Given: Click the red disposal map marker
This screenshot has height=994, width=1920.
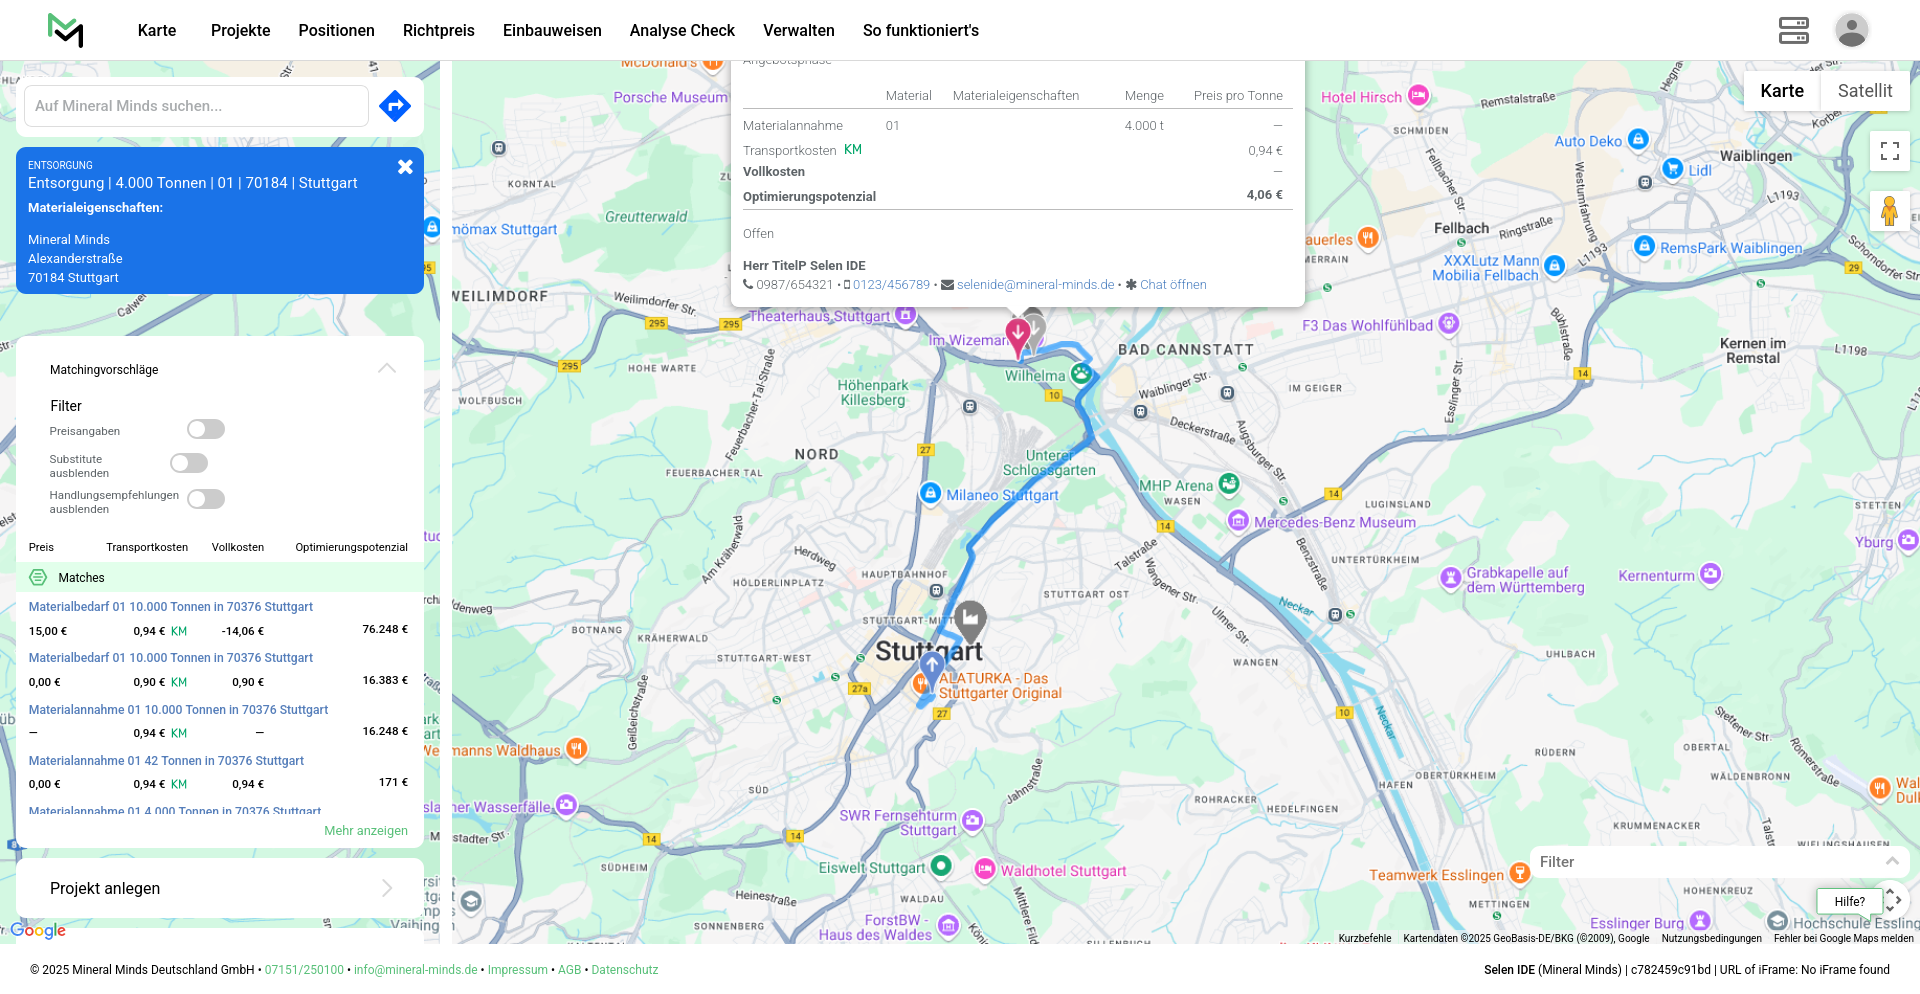Looking at the screenshot, I should (x=1017, y=337).
